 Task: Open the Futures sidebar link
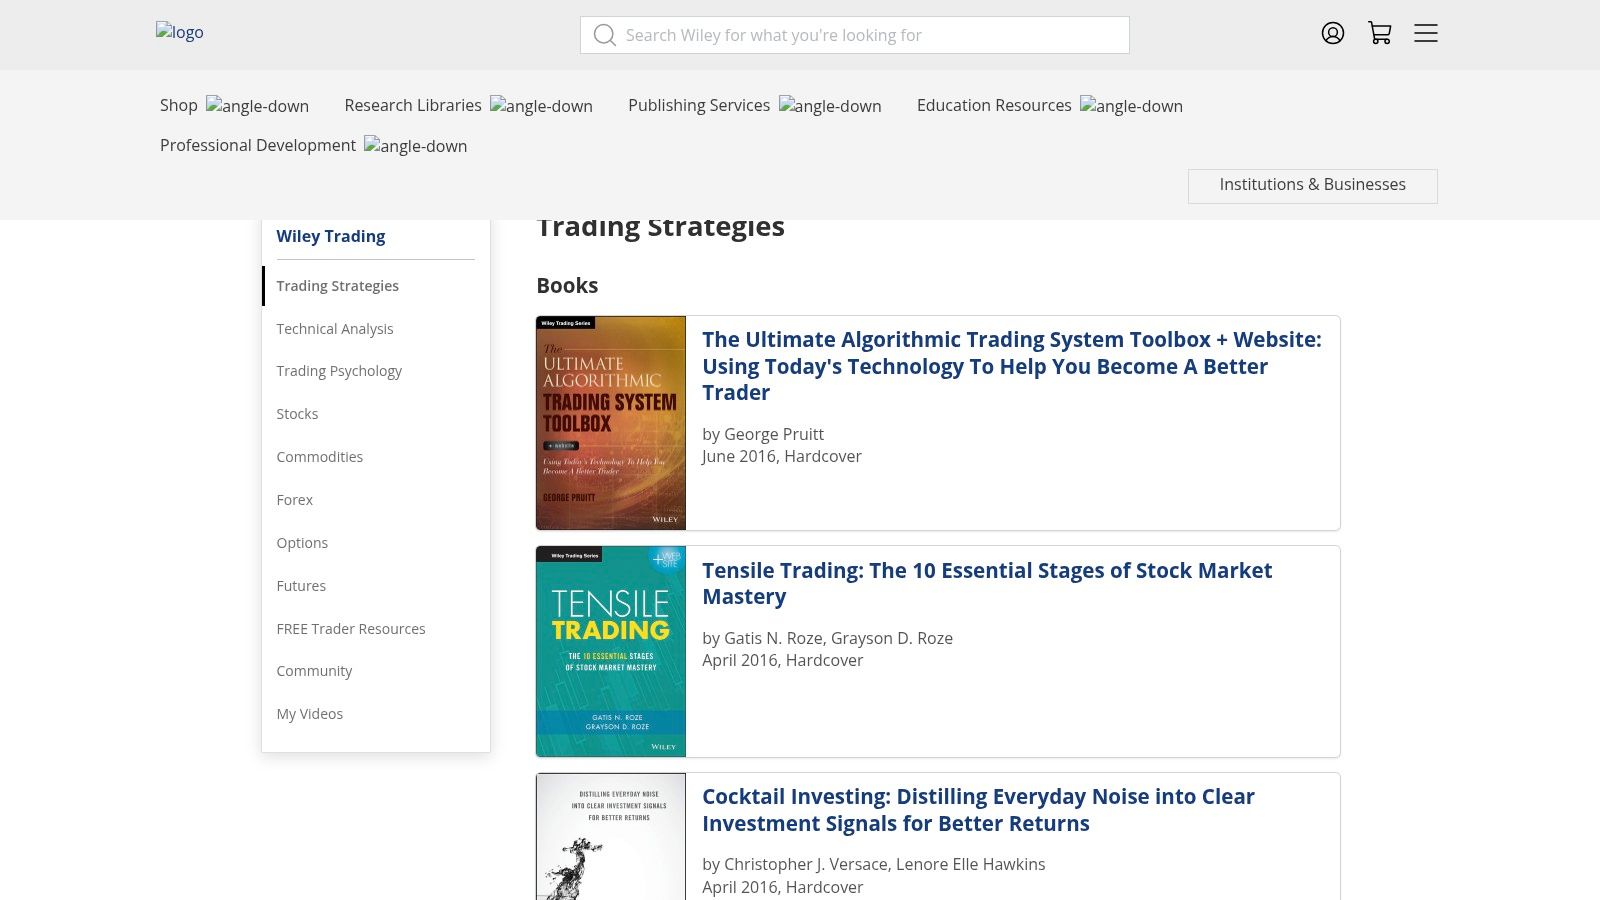point(301,586)
